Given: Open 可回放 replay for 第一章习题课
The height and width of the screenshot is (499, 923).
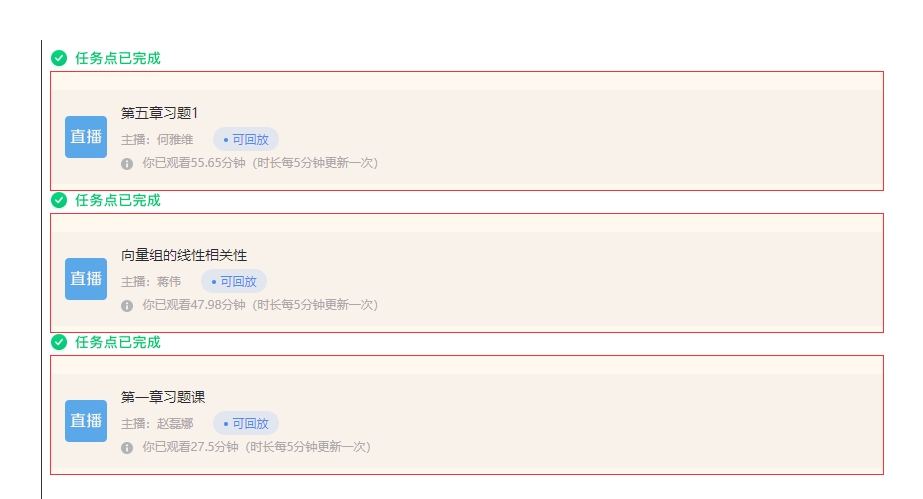Looking at the screenshot, I should tap(246, 423).
